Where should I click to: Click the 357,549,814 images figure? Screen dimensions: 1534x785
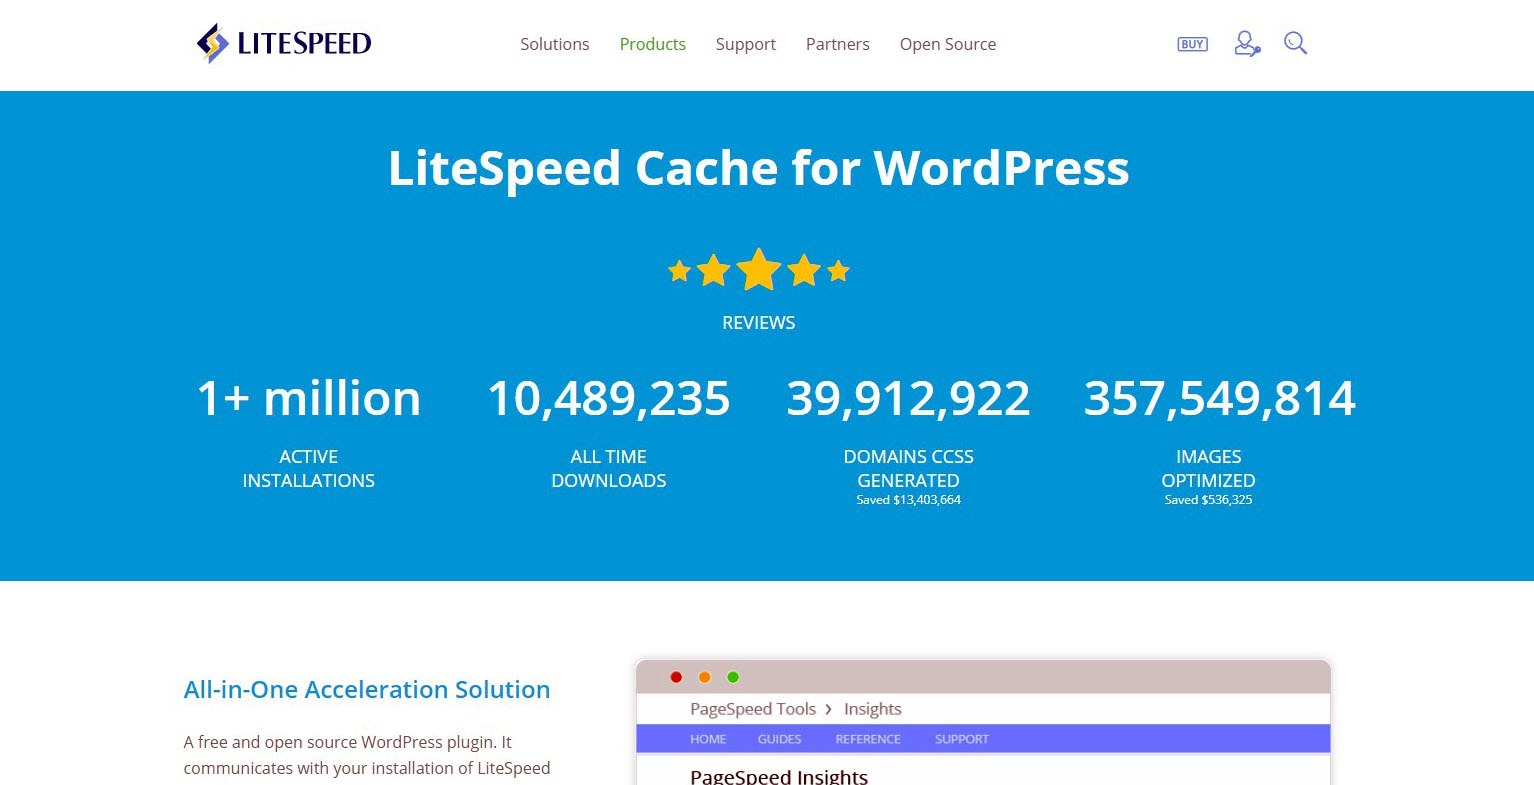coord(1220,398)
